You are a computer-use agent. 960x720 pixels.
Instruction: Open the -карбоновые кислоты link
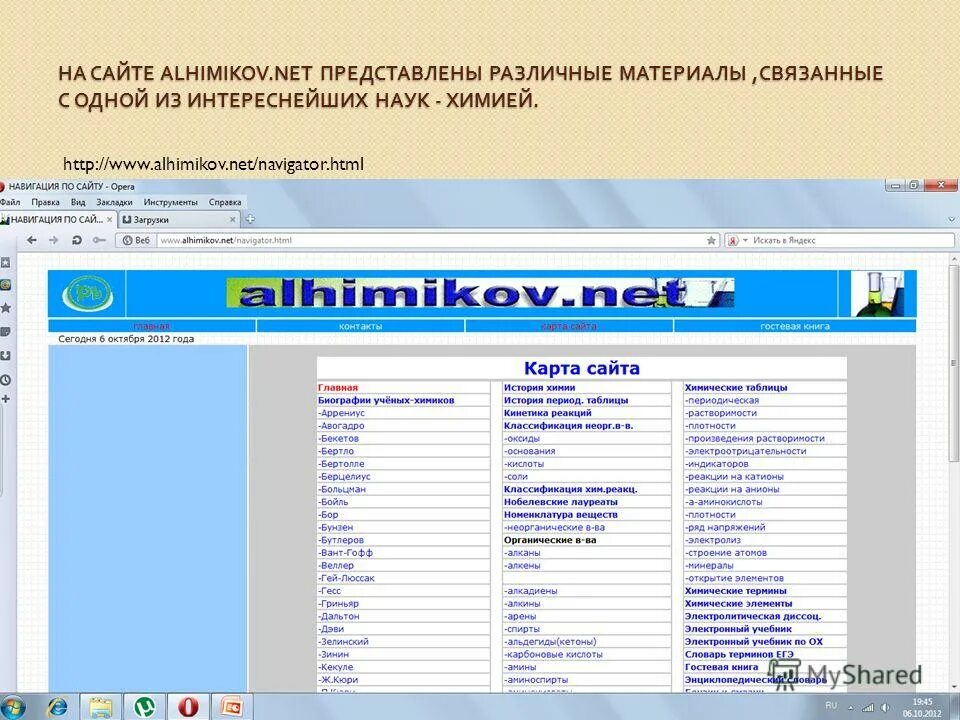553,654
